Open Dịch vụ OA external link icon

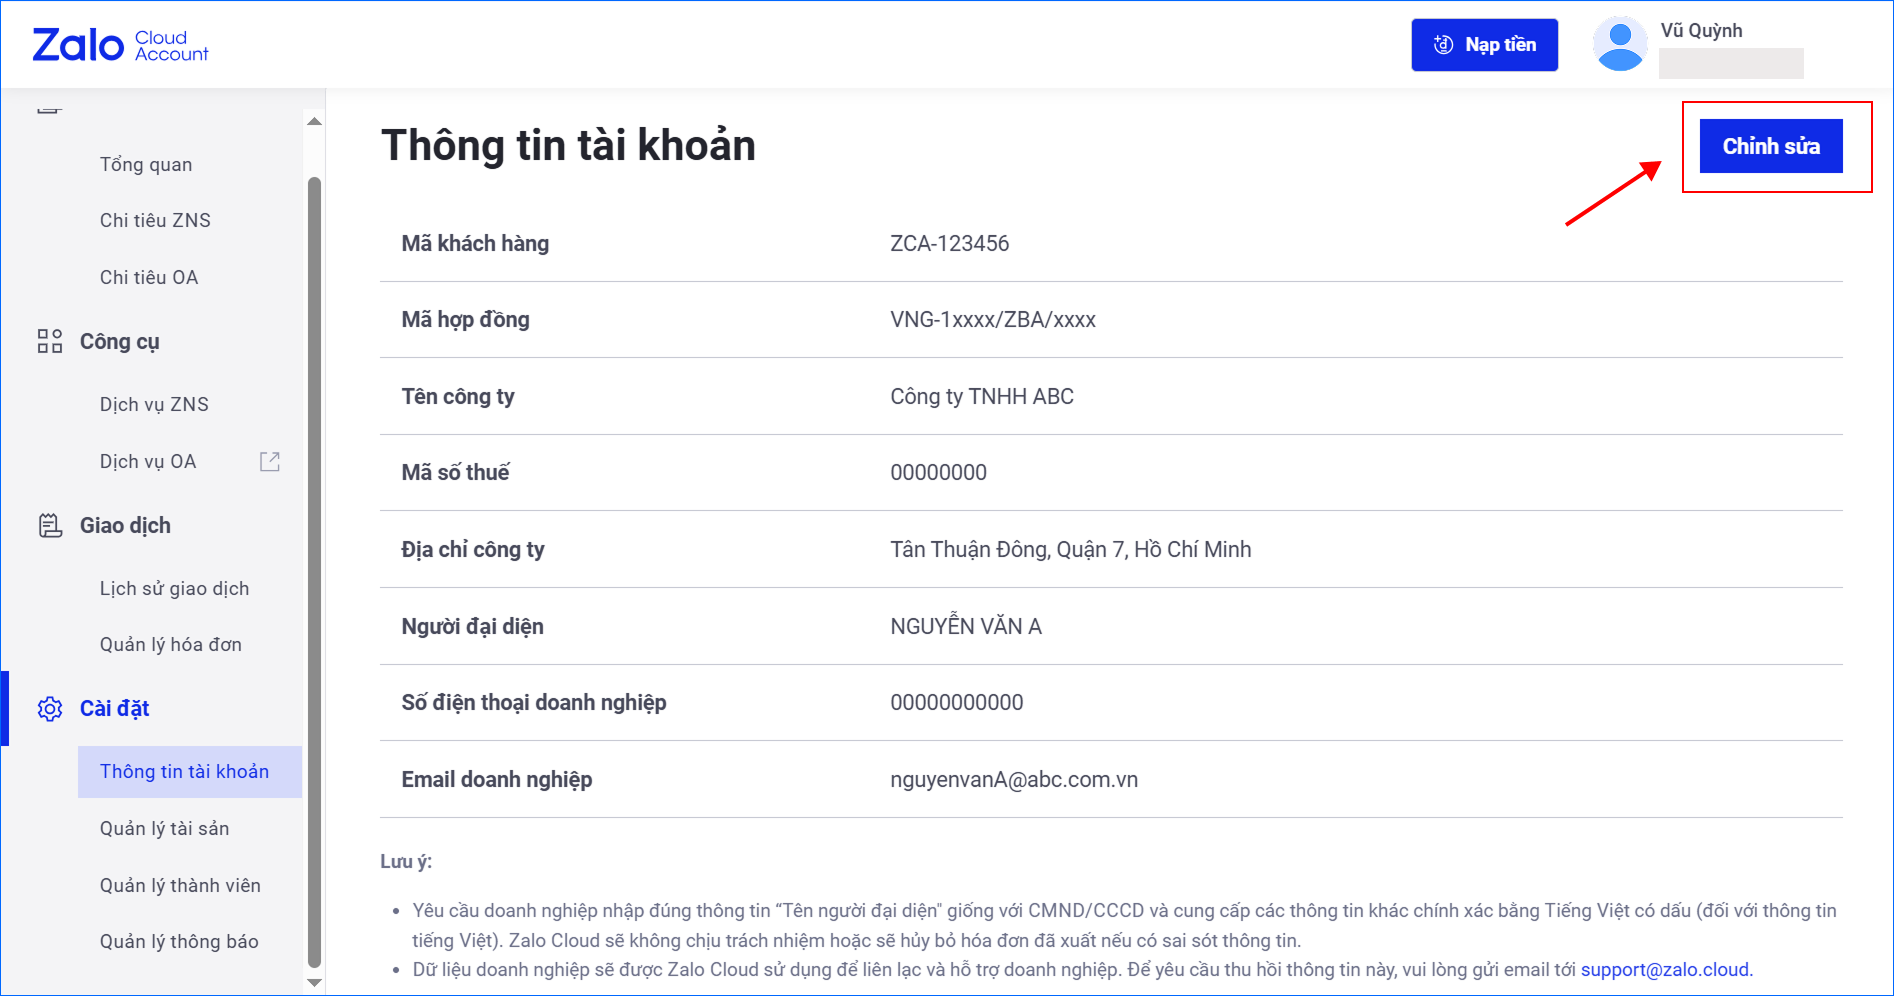click(x=270, y=461)
